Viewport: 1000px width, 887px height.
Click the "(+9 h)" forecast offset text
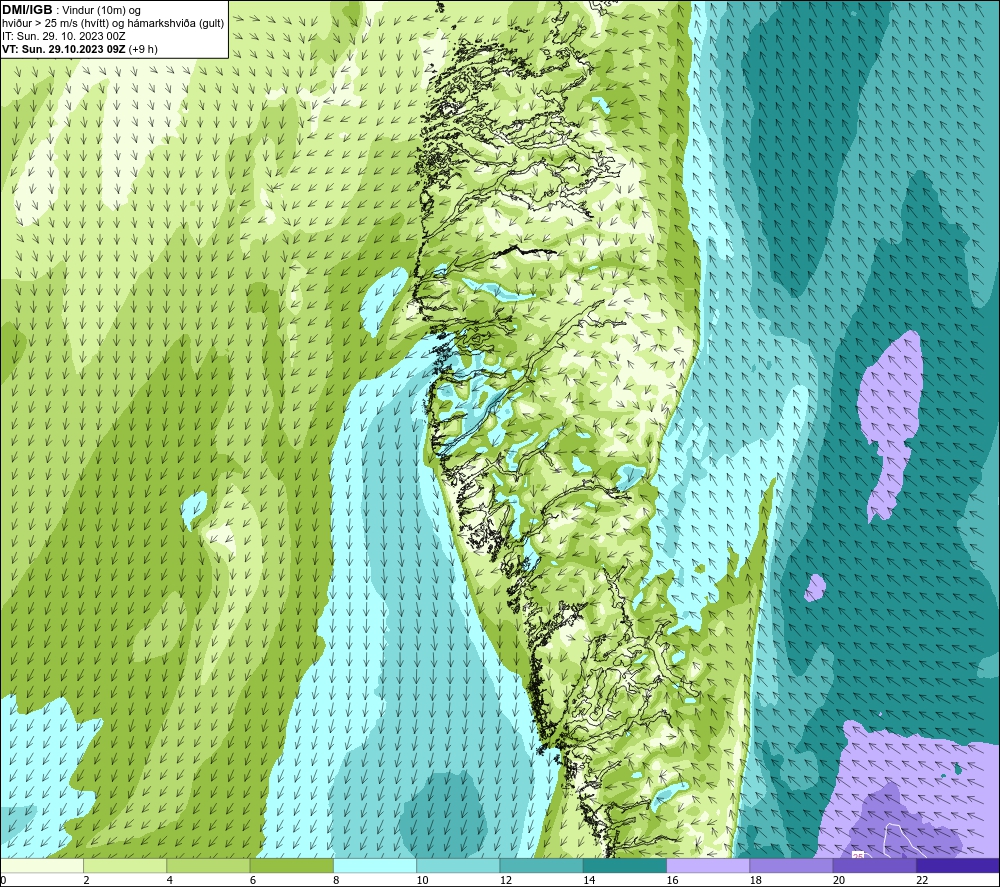pos(143,49)
